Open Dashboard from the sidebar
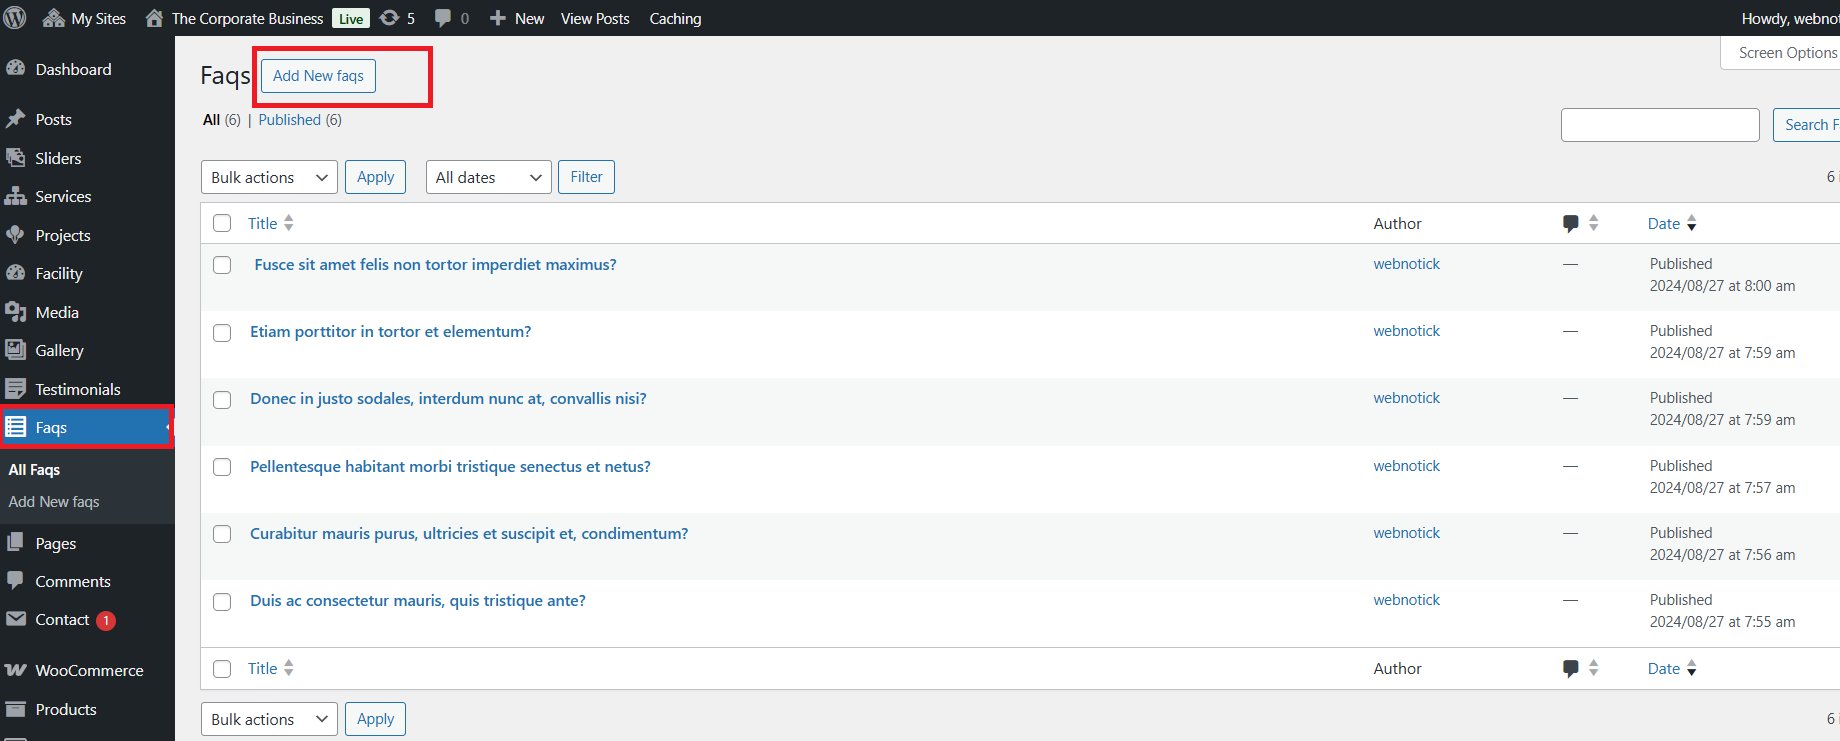1840x741 pixels. 73,69
